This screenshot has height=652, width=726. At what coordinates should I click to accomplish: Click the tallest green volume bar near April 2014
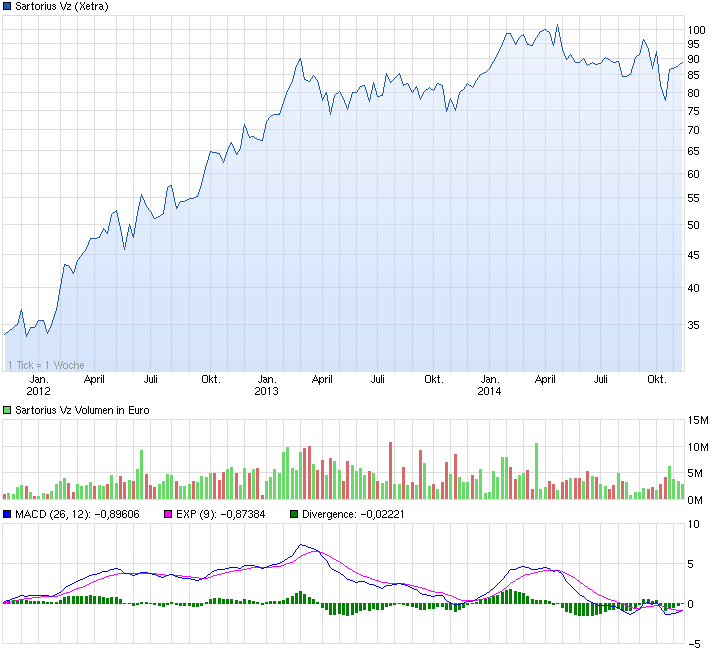tap(537, 471)
